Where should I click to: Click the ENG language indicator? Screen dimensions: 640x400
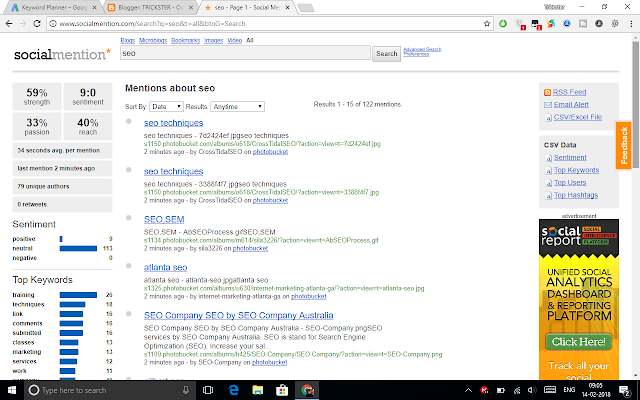coord(569,390)
